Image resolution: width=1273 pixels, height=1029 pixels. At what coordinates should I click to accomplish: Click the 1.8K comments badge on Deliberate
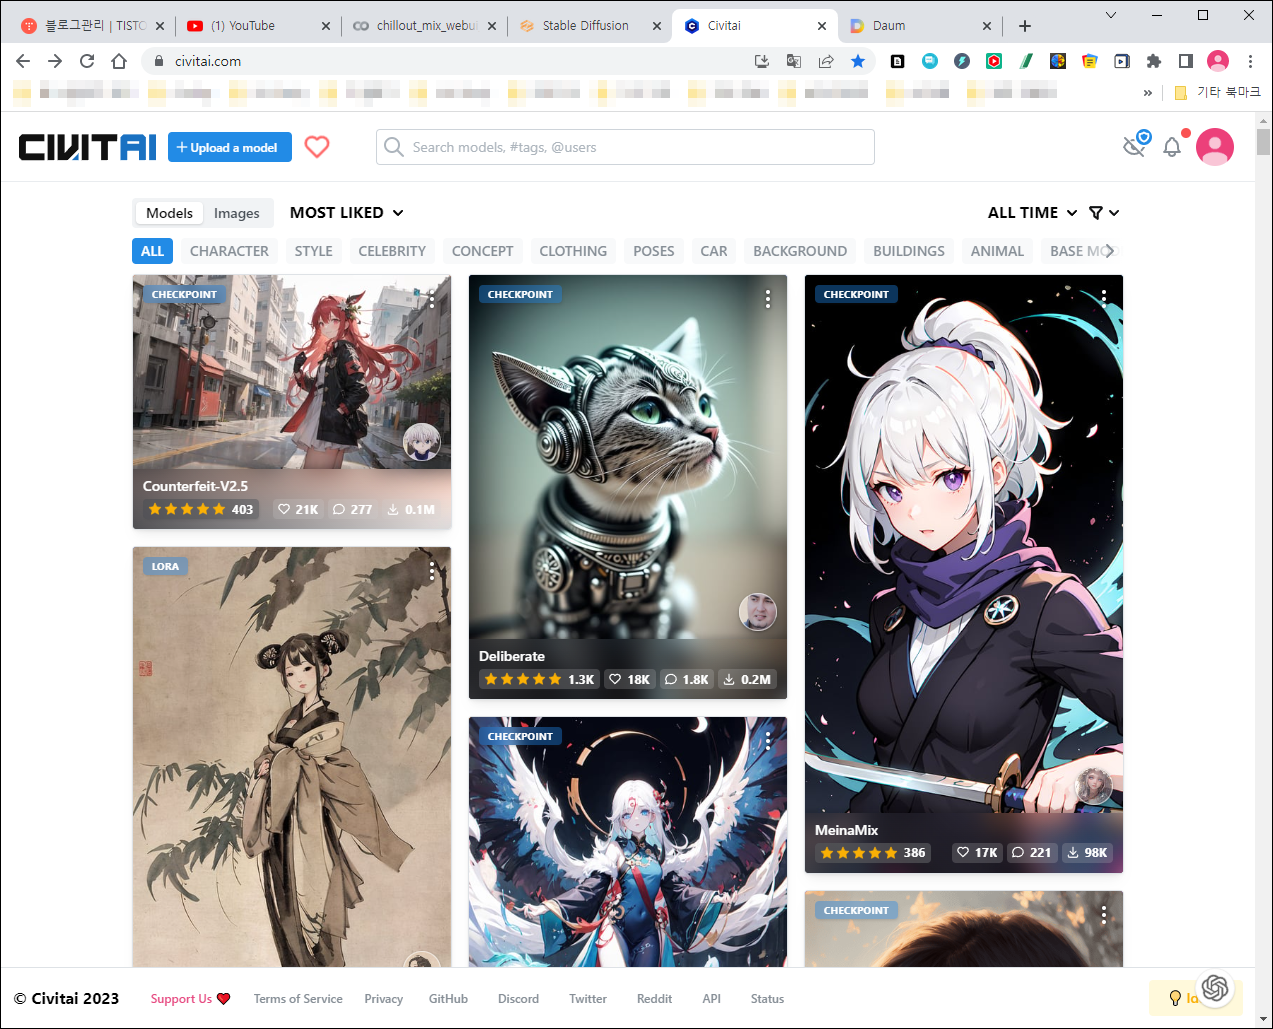[x=687, y=679]
